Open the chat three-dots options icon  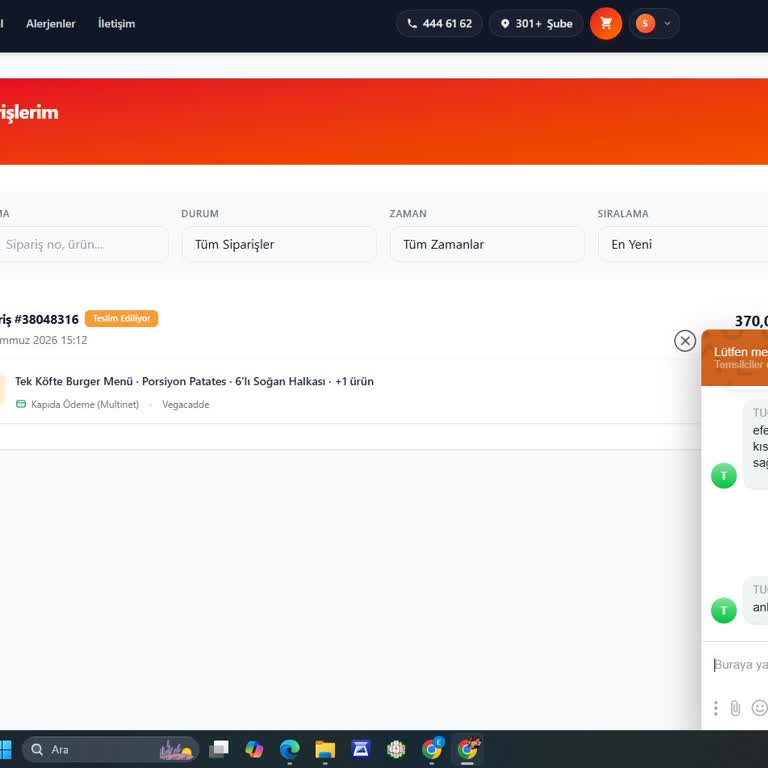716,708
